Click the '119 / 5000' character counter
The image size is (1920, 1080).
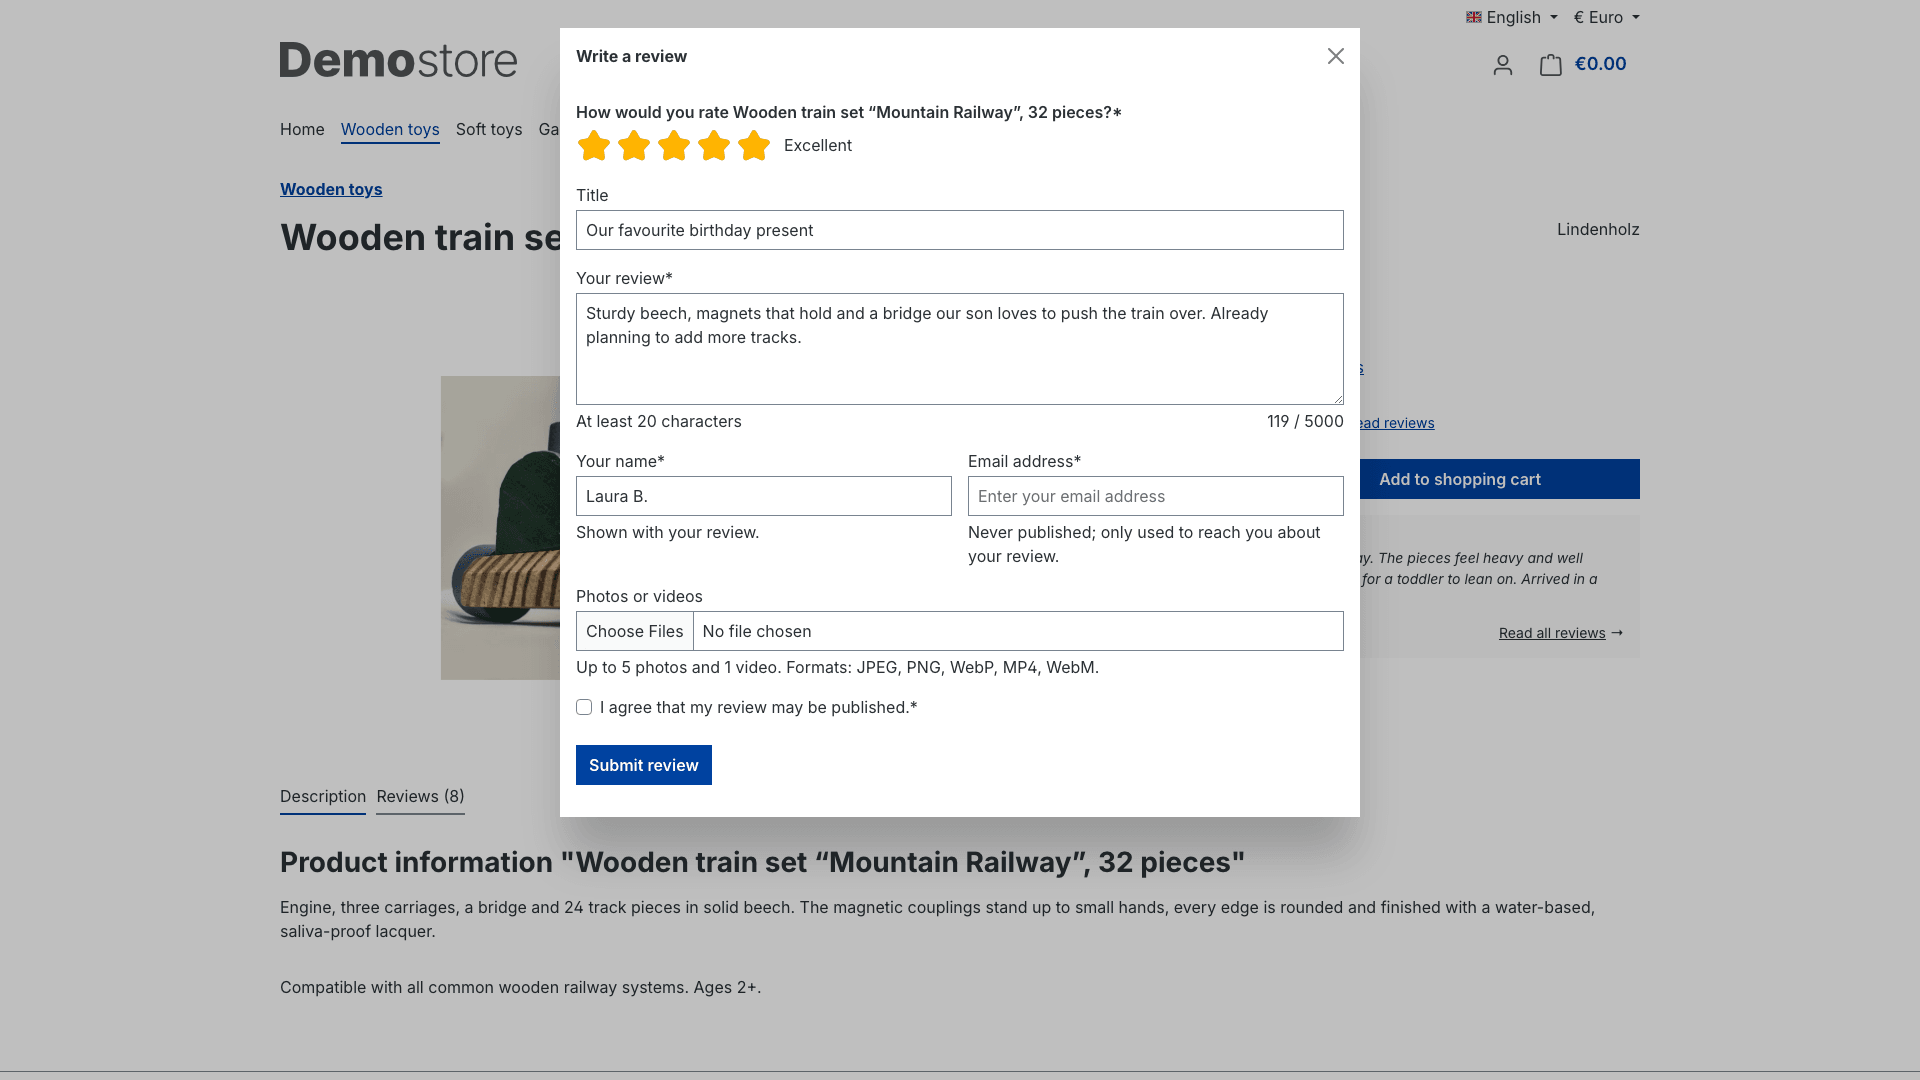pyautogui.click(x=1305, y=421)
